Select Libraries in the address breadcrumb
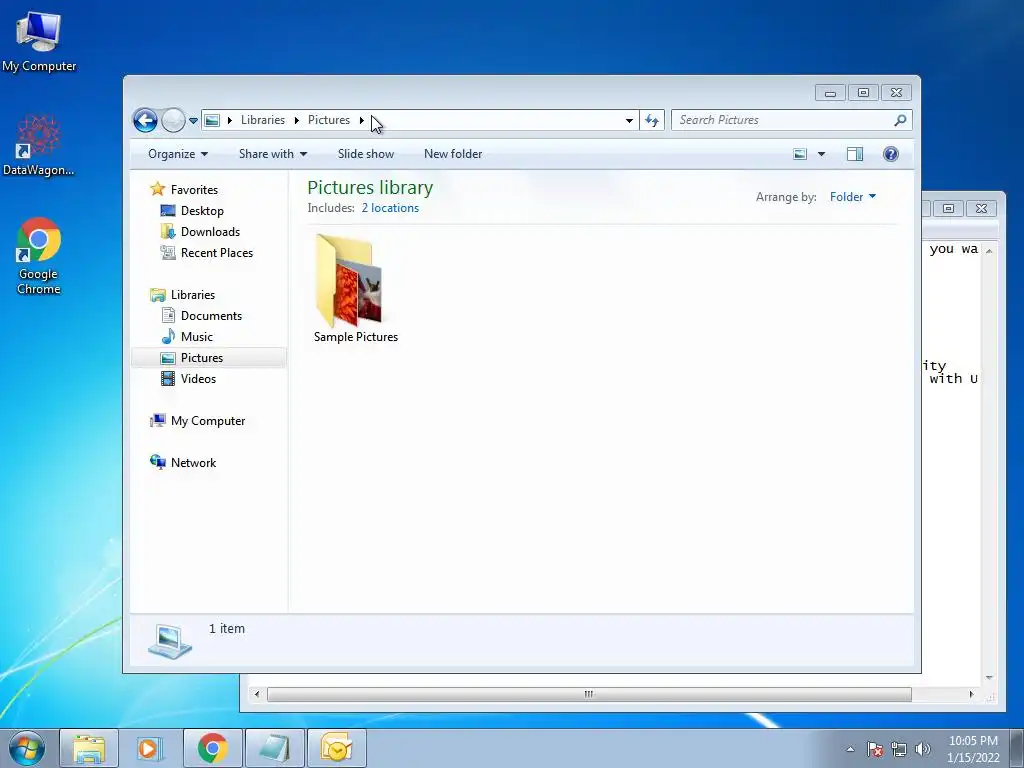This screenshot has width=1024, height=768. tap(263, 120)
